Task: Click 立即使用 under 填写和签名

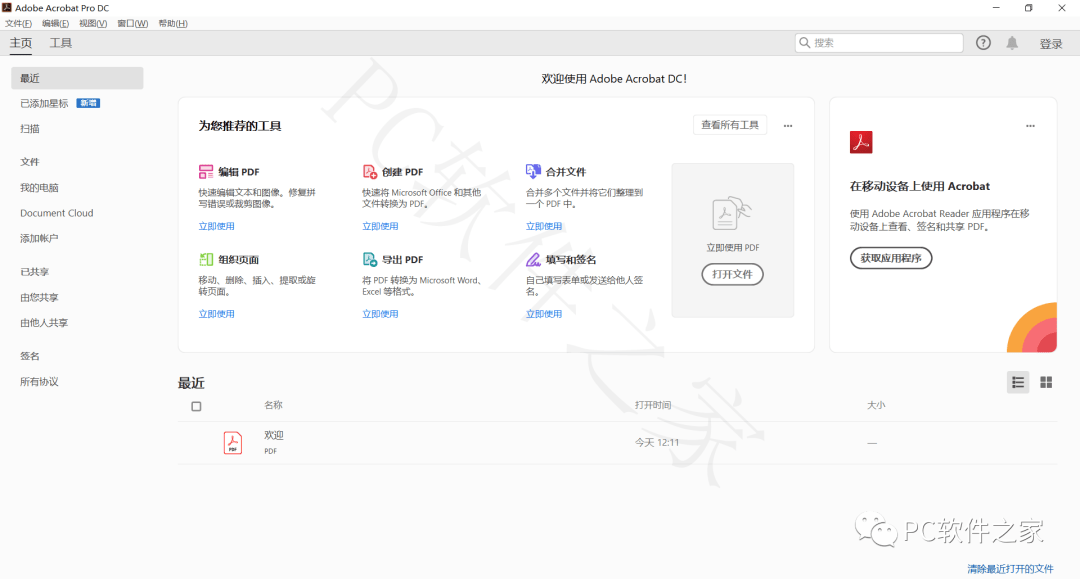Action: click(544, 313)
